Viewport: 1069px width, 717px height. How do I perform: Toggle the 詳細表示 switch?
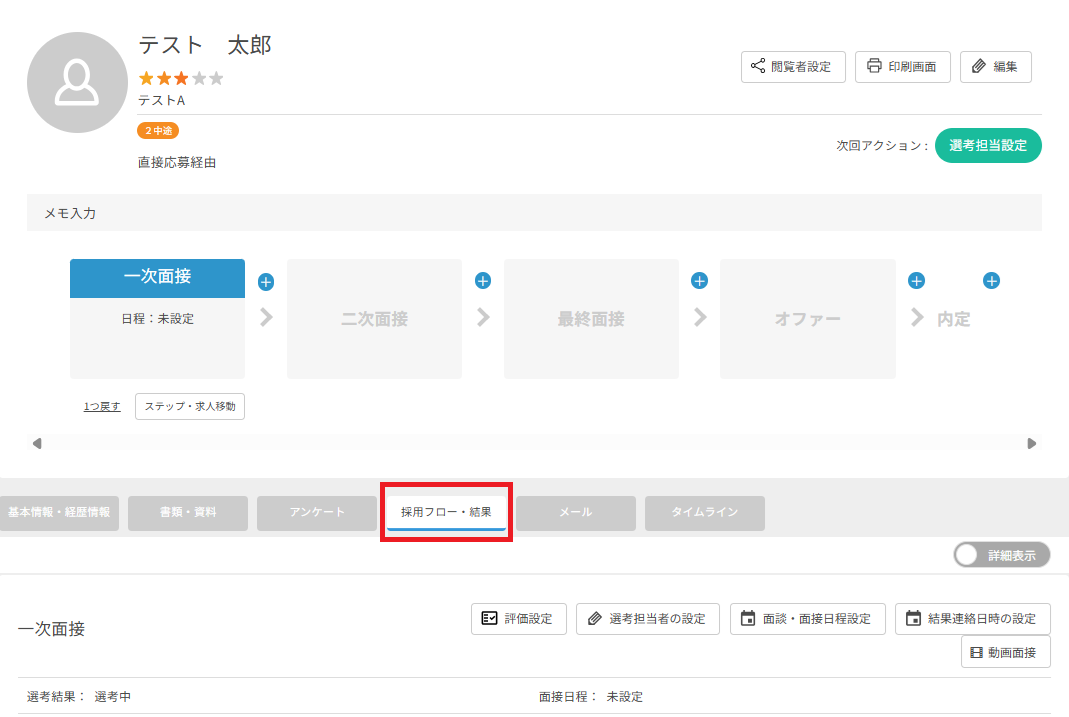point(1001,555)
